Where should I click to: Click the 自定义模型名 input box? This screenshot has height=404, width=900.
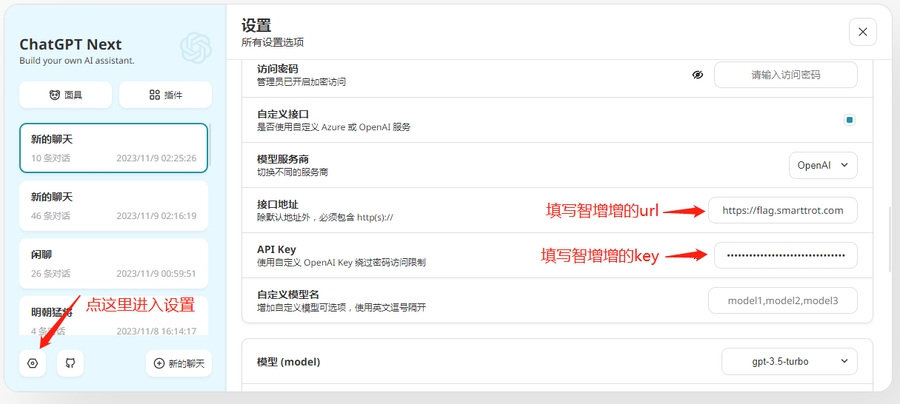[x=783, y=301]
